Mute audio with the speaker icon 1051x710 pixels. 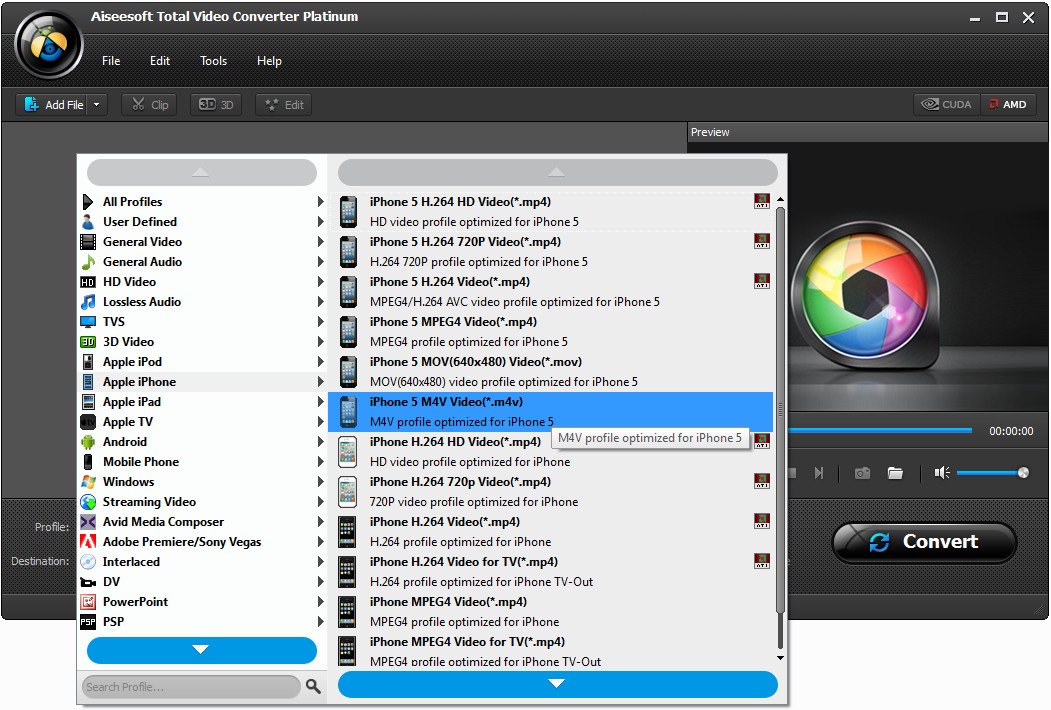[x=942, y=473]
